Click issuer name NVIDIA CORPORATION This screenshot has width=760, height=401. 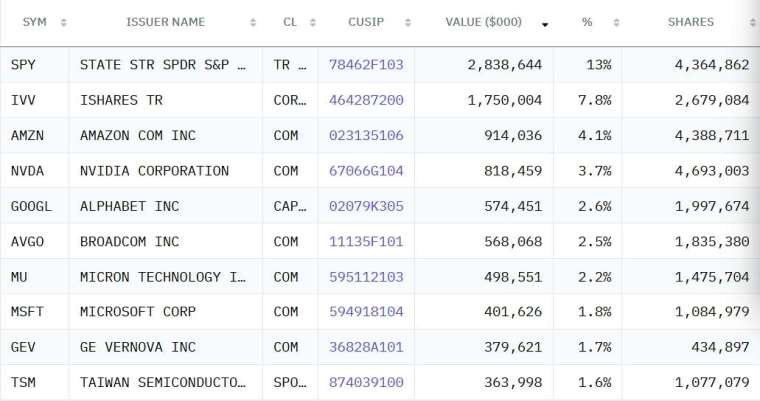pyautogui.click(x=154, y=171)
